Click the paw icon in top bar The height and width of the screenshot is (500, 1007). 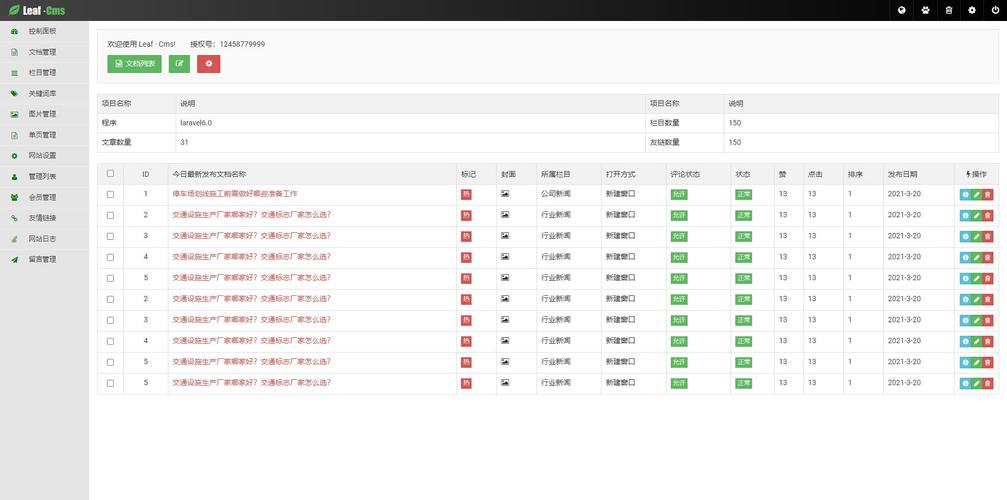coord(925,10)
